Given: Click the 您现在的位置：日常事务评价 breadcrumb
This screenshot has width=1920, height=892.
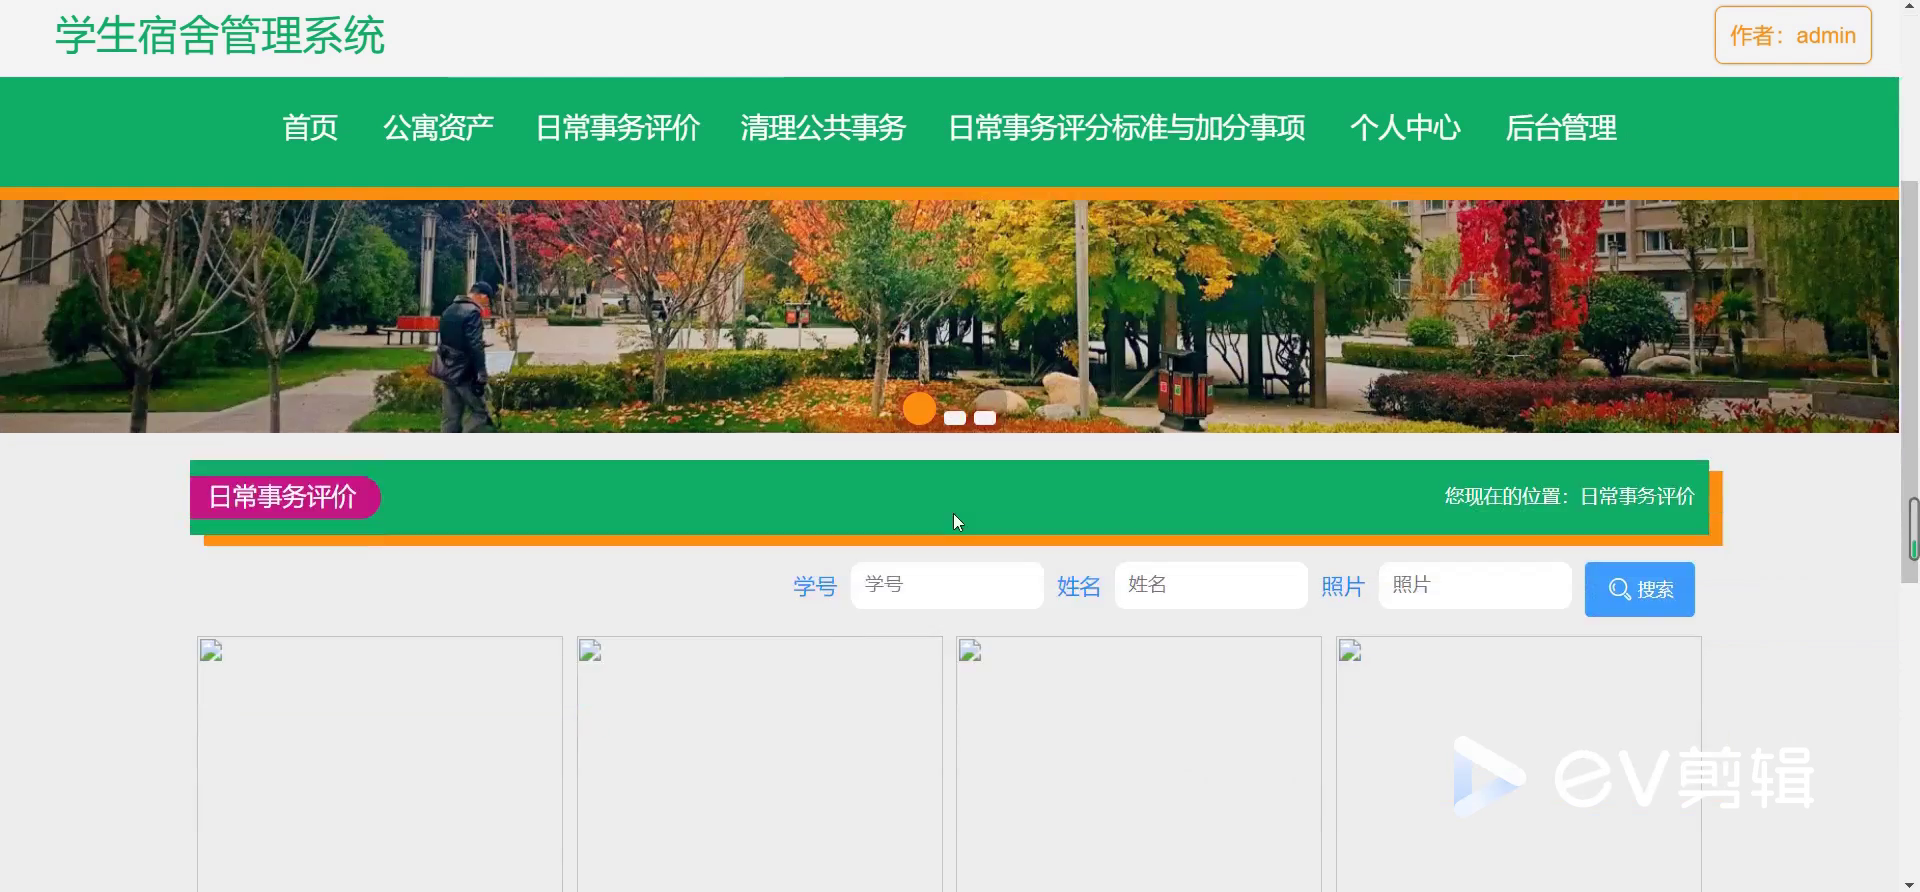Looking at the screenshot, I should pyautogui.click(x=1569, y=496).
